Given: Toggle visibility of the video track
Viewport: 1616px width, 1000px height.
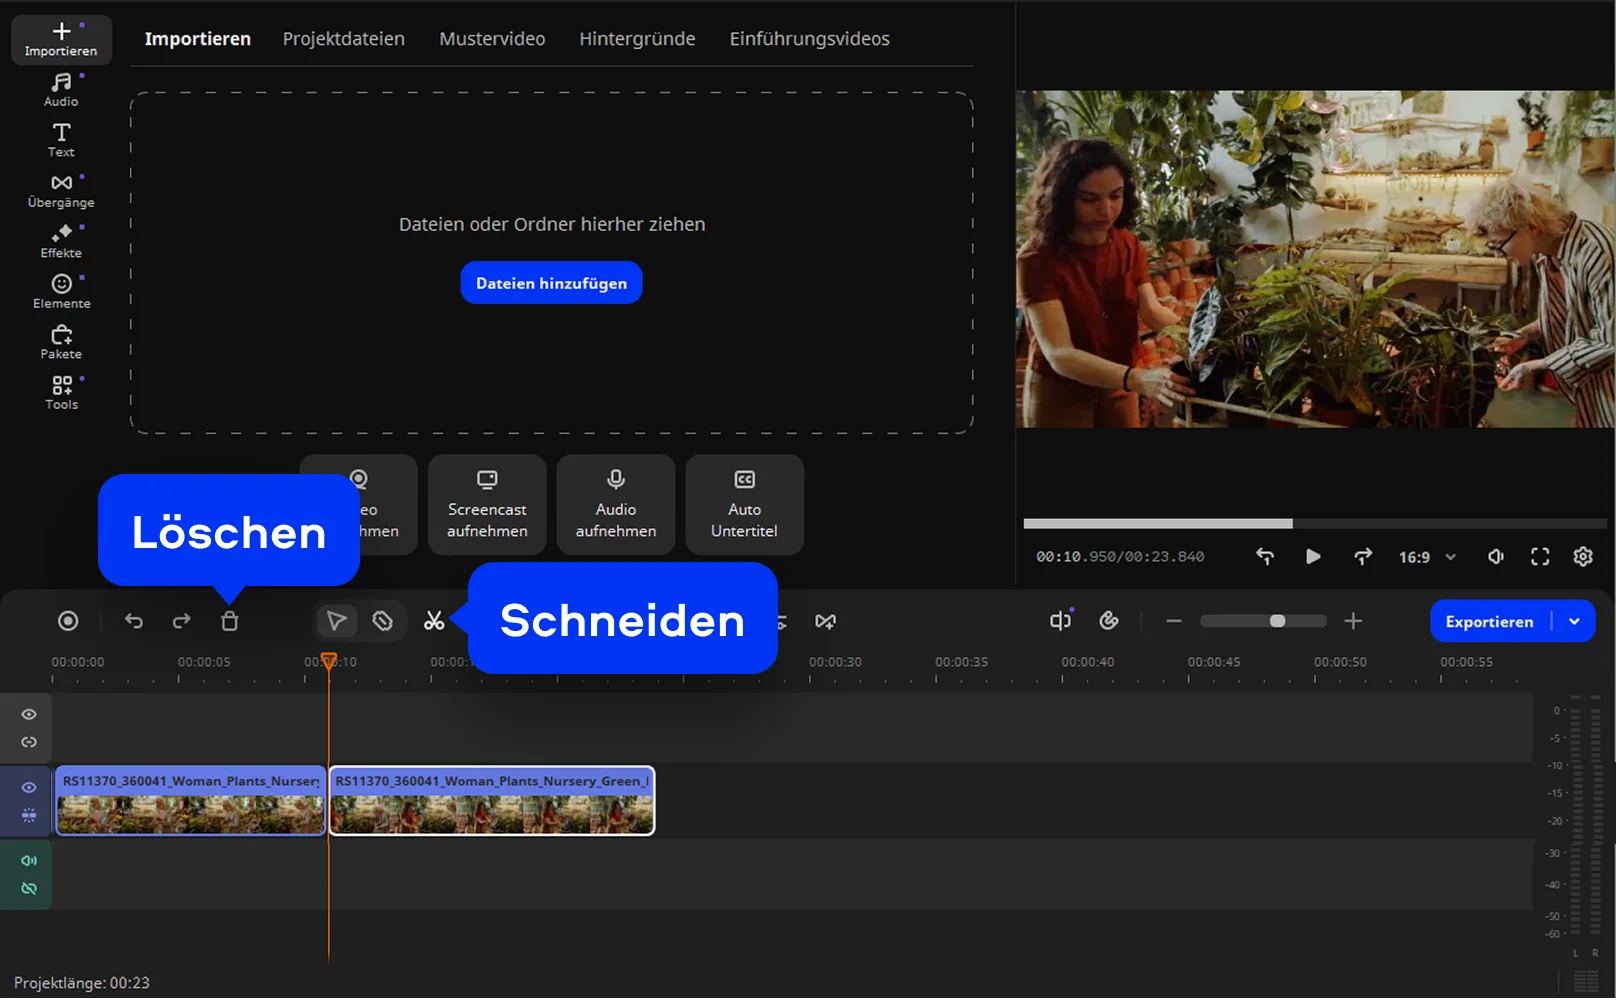Looking at the screenshot, I should 29,788.
